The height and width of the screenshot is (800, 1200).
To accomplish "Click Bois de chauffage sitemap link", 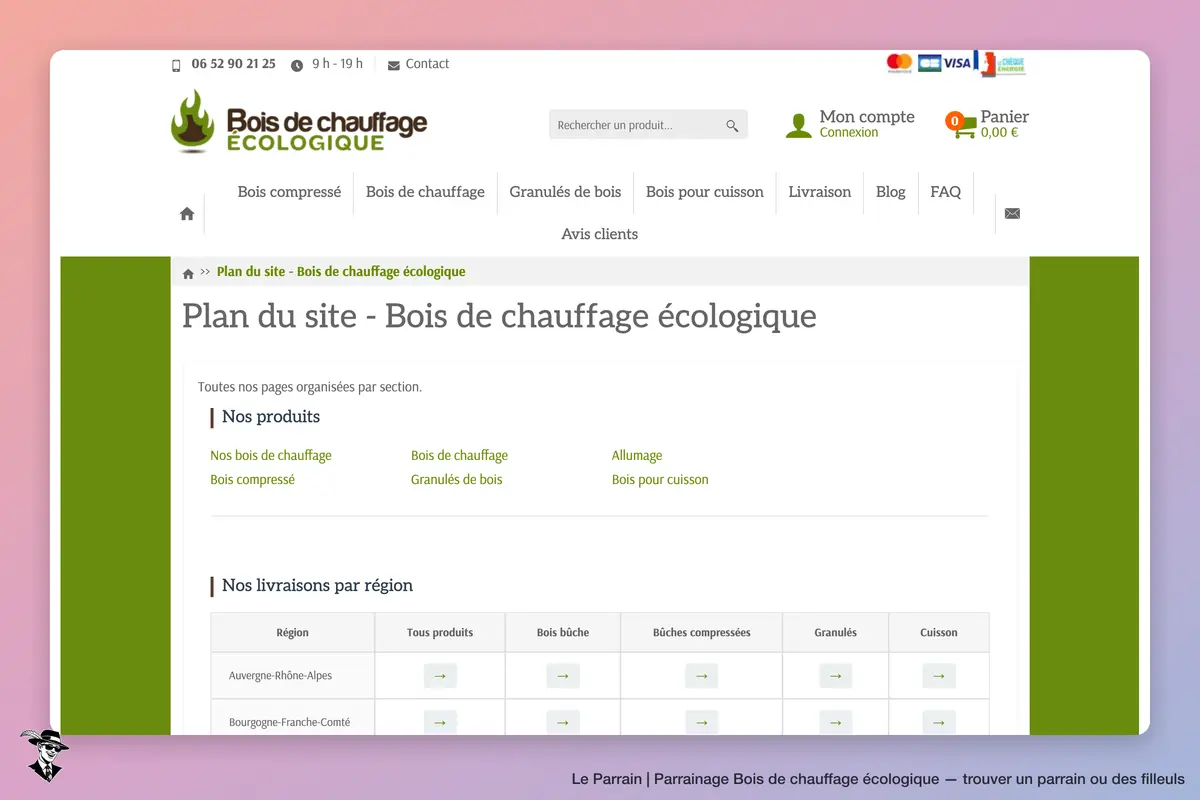I will (x=459, y=456).
